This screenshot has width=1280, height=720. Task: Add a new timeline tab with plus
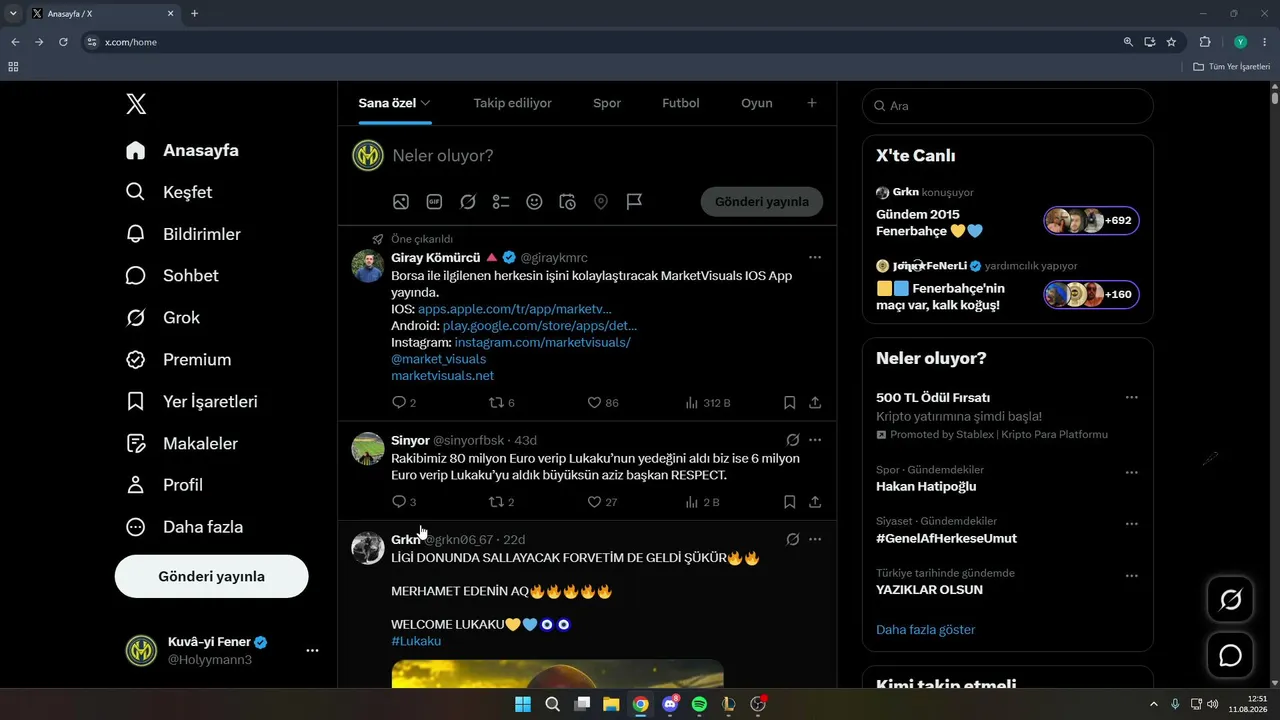pyautogui.click(x=812, y=103)
